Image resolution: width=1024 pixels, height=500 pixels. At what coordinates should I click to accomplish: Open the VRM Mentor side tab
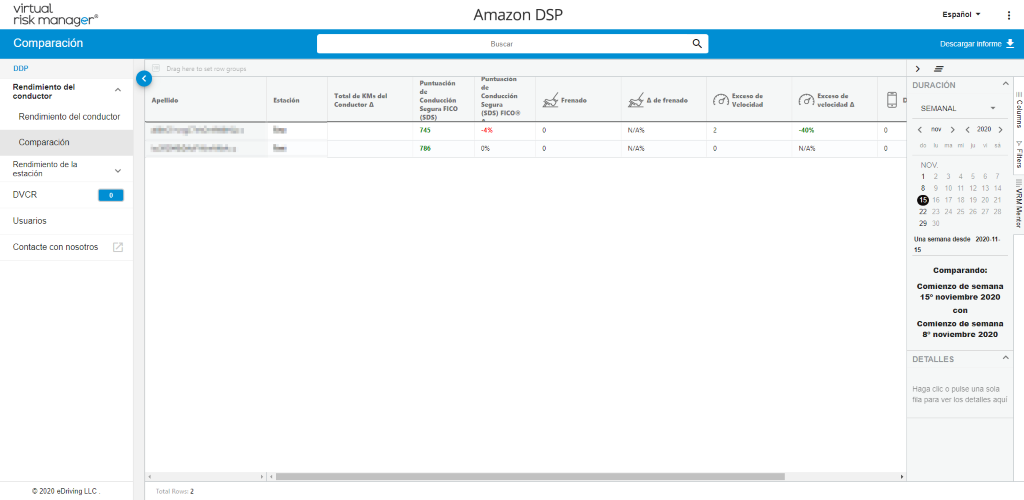pyautogui.click(x=1019, y=203)
